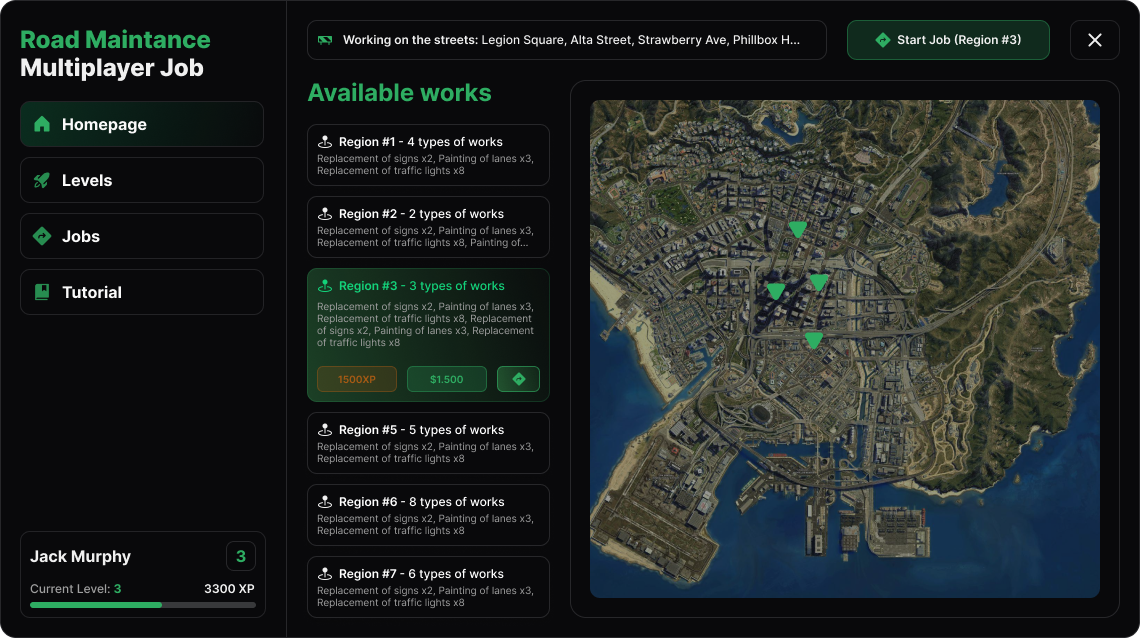Click the diamond icon in Start Job button
Screen dimensions: 1140x638
click(x=883, y=40)
